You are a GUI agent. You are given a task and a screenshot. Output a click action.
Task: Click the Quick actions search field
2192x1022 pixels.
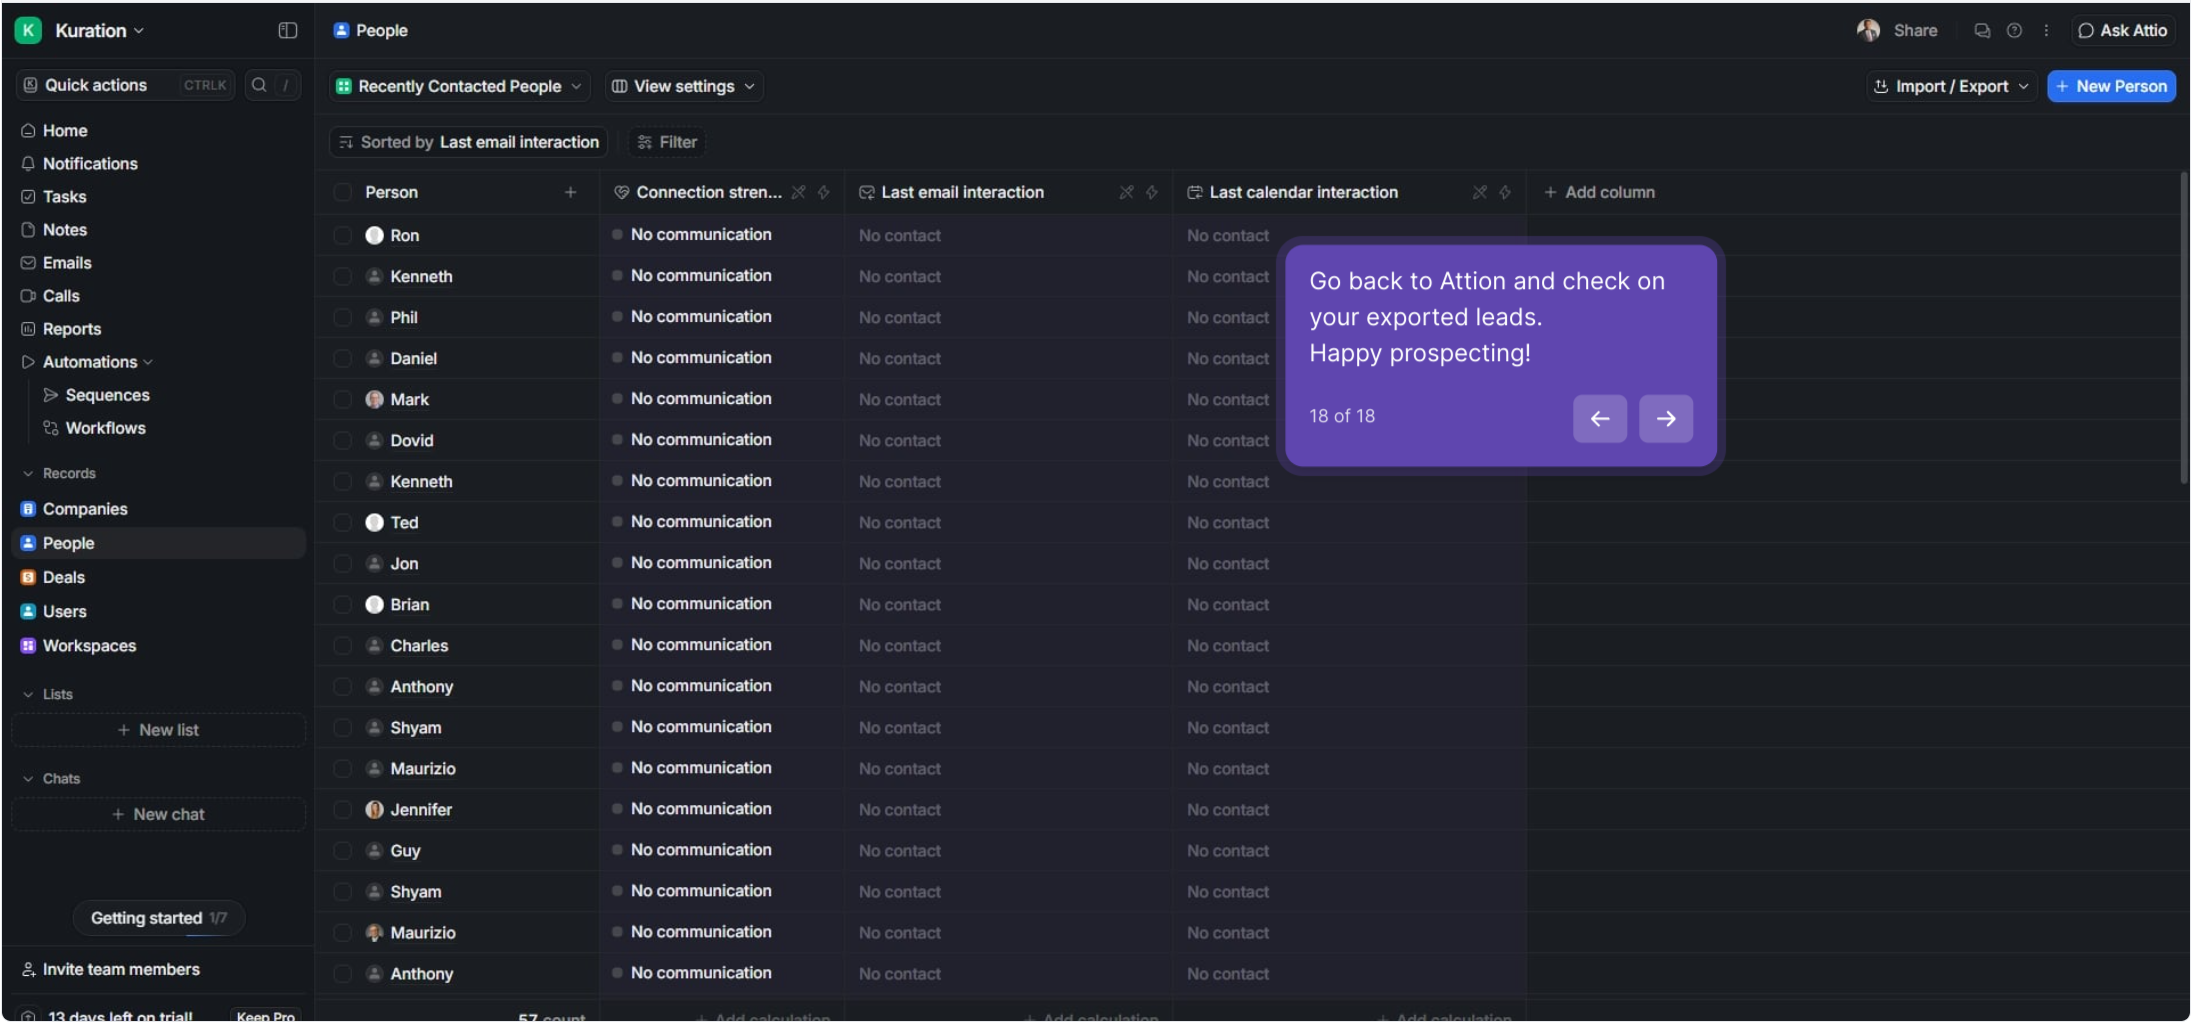tap(125, 85)
